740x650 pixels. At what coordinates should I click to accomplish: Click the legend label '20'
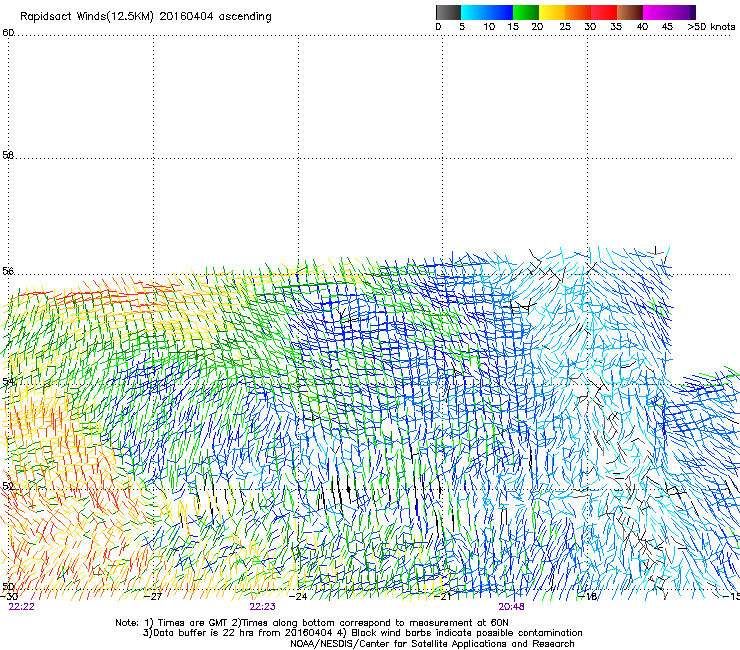click(537, 27)
